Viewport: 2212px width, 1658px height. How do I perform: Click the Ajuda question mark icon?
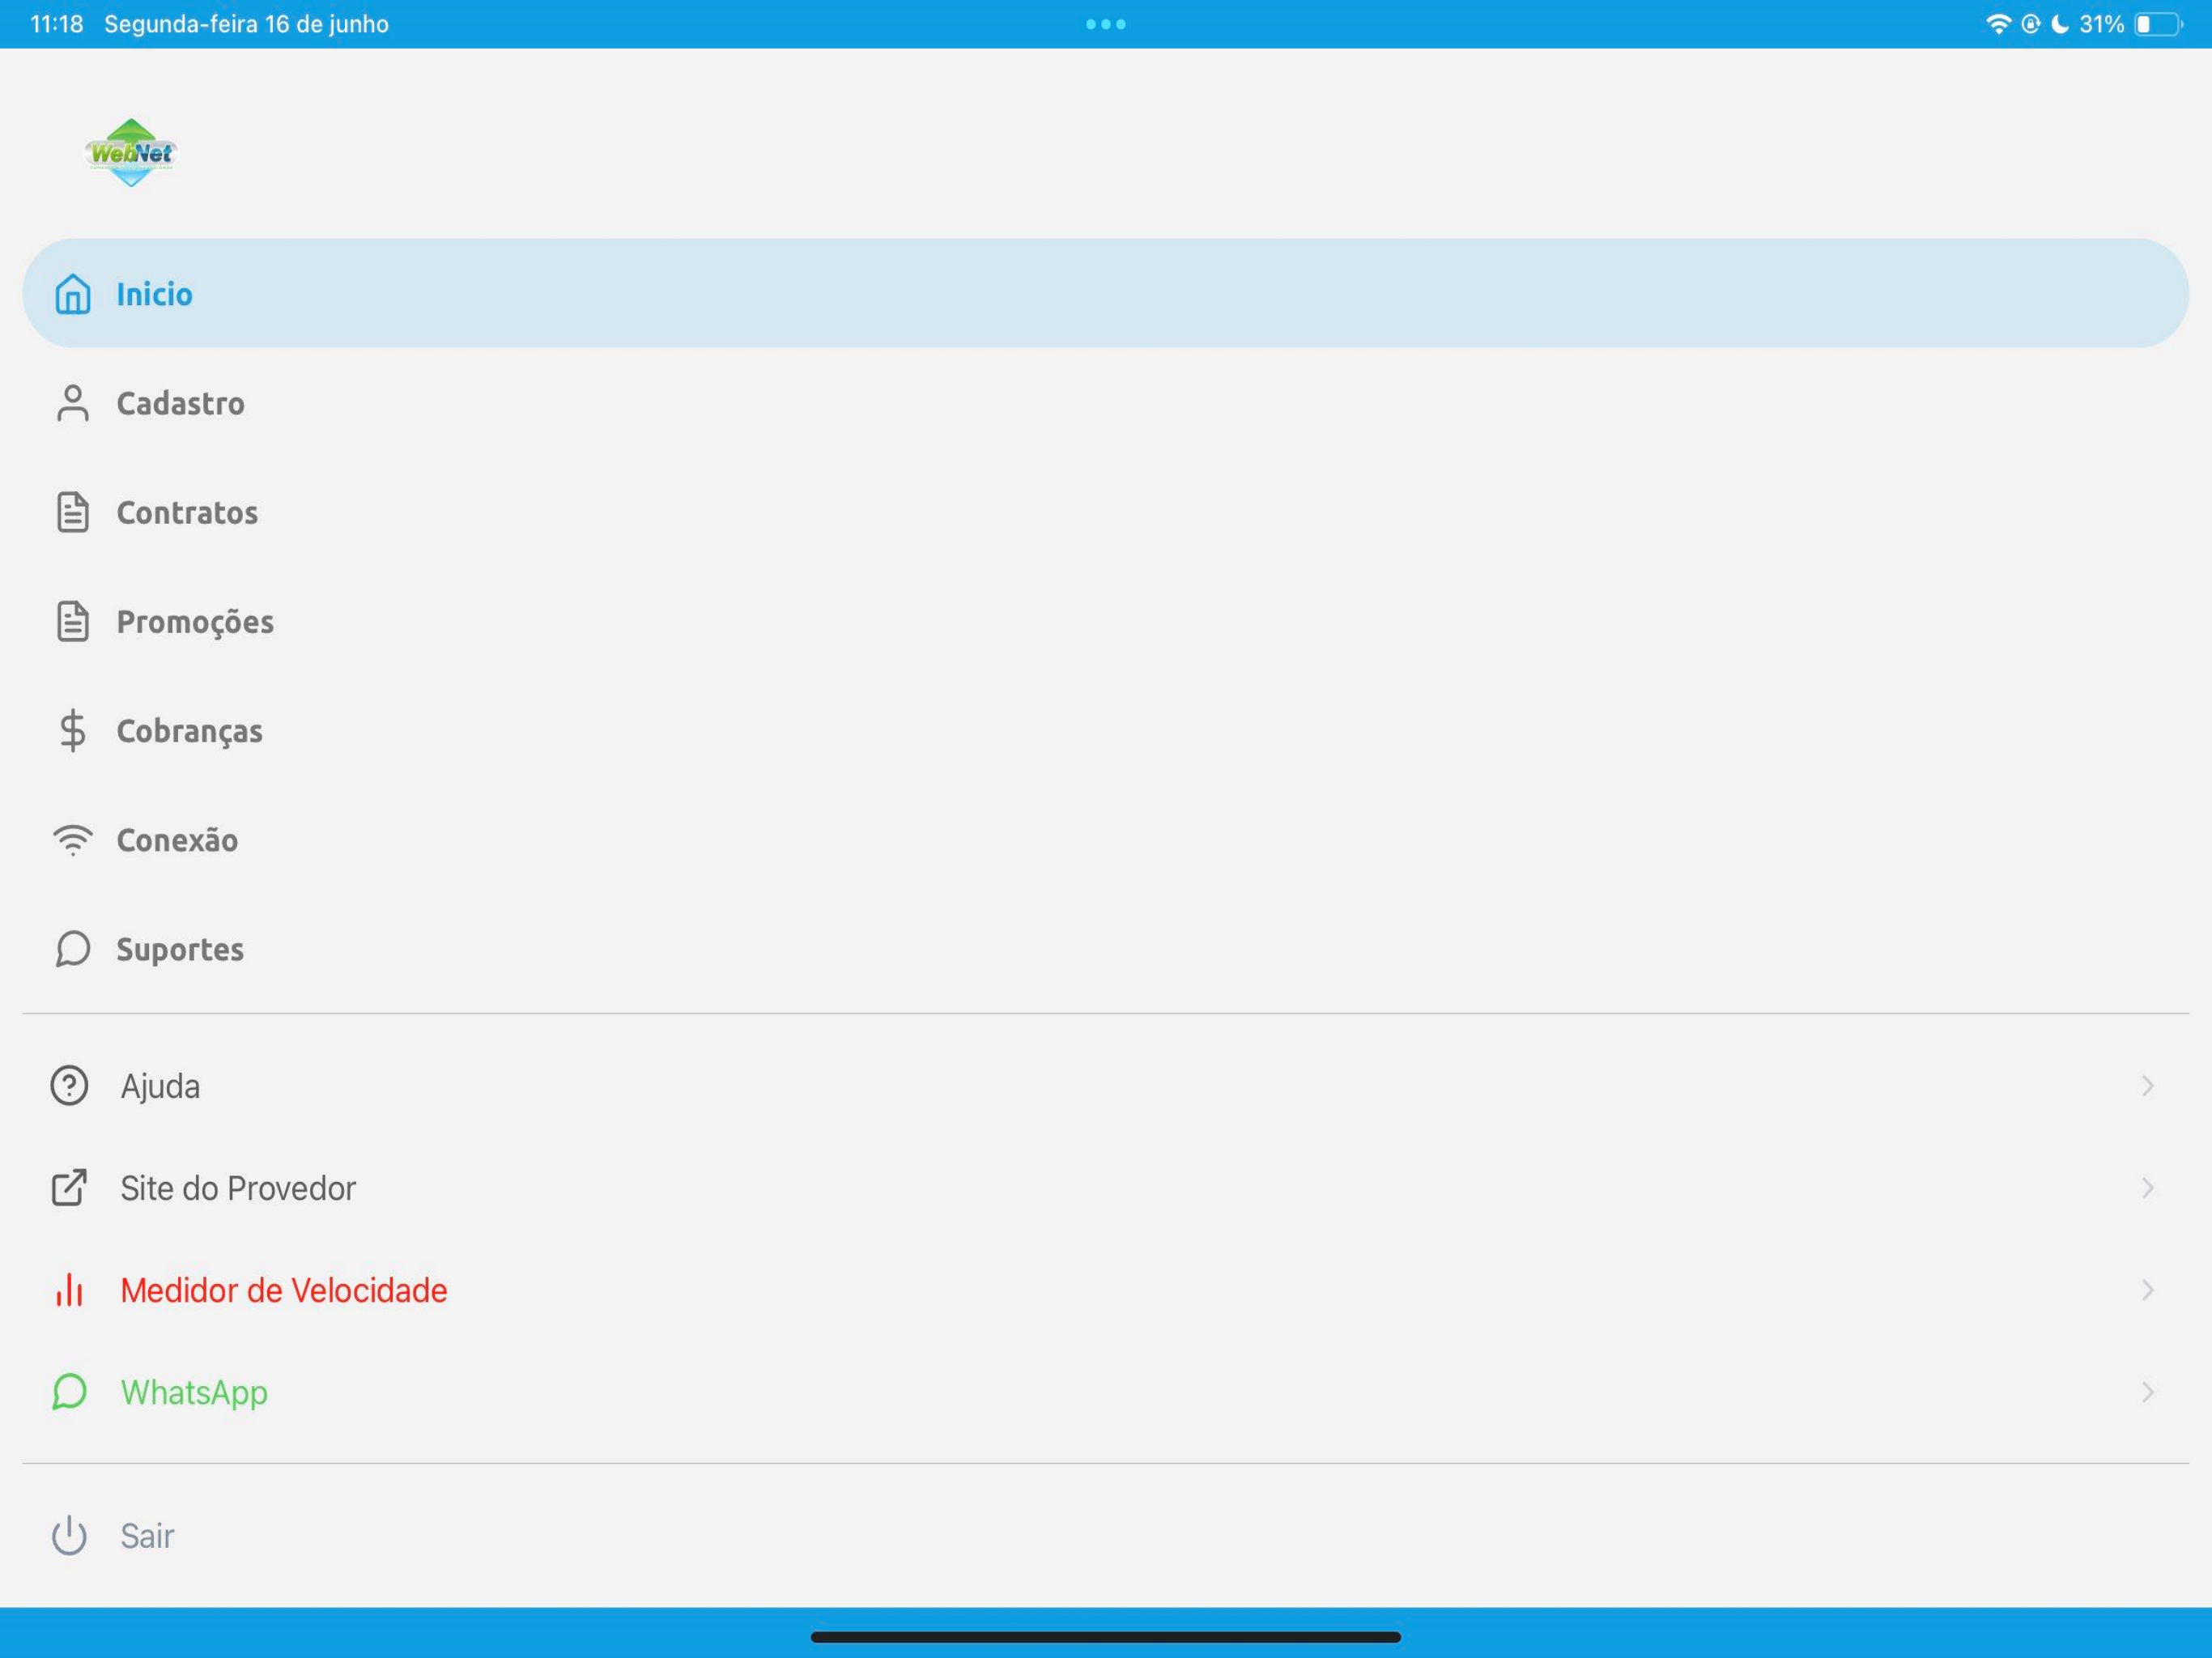tap(69, 1085)
